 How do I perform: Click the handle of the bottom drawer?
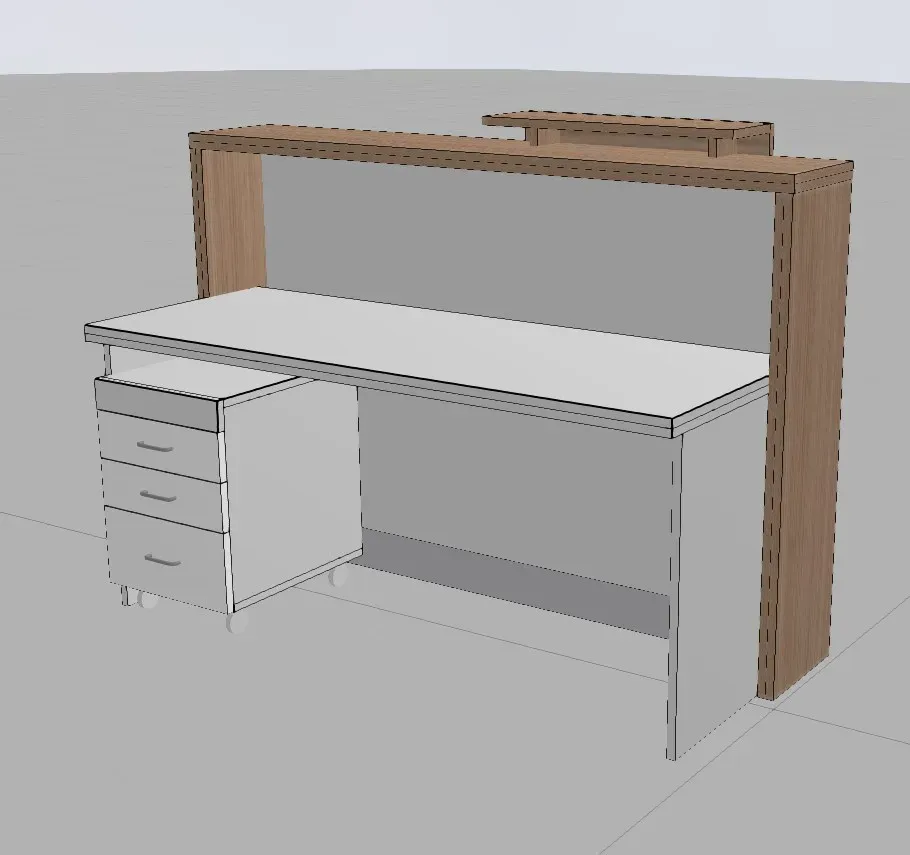pyautogui.click(x=163, y=560)
